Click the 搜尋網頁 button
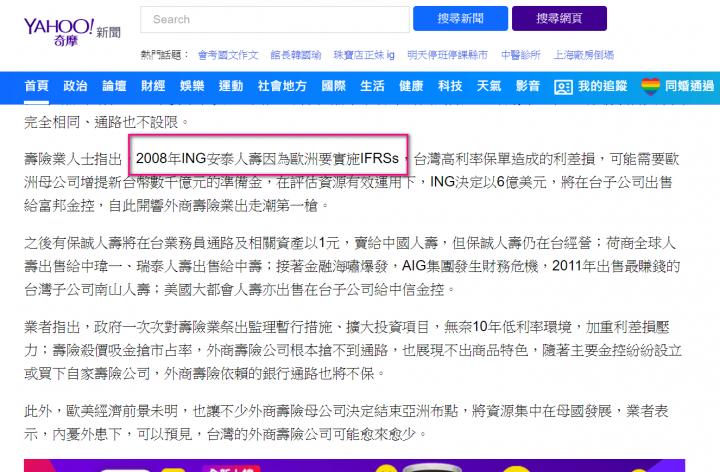The image size is (720, 472). pyautogui.click(x=559, y=18)
